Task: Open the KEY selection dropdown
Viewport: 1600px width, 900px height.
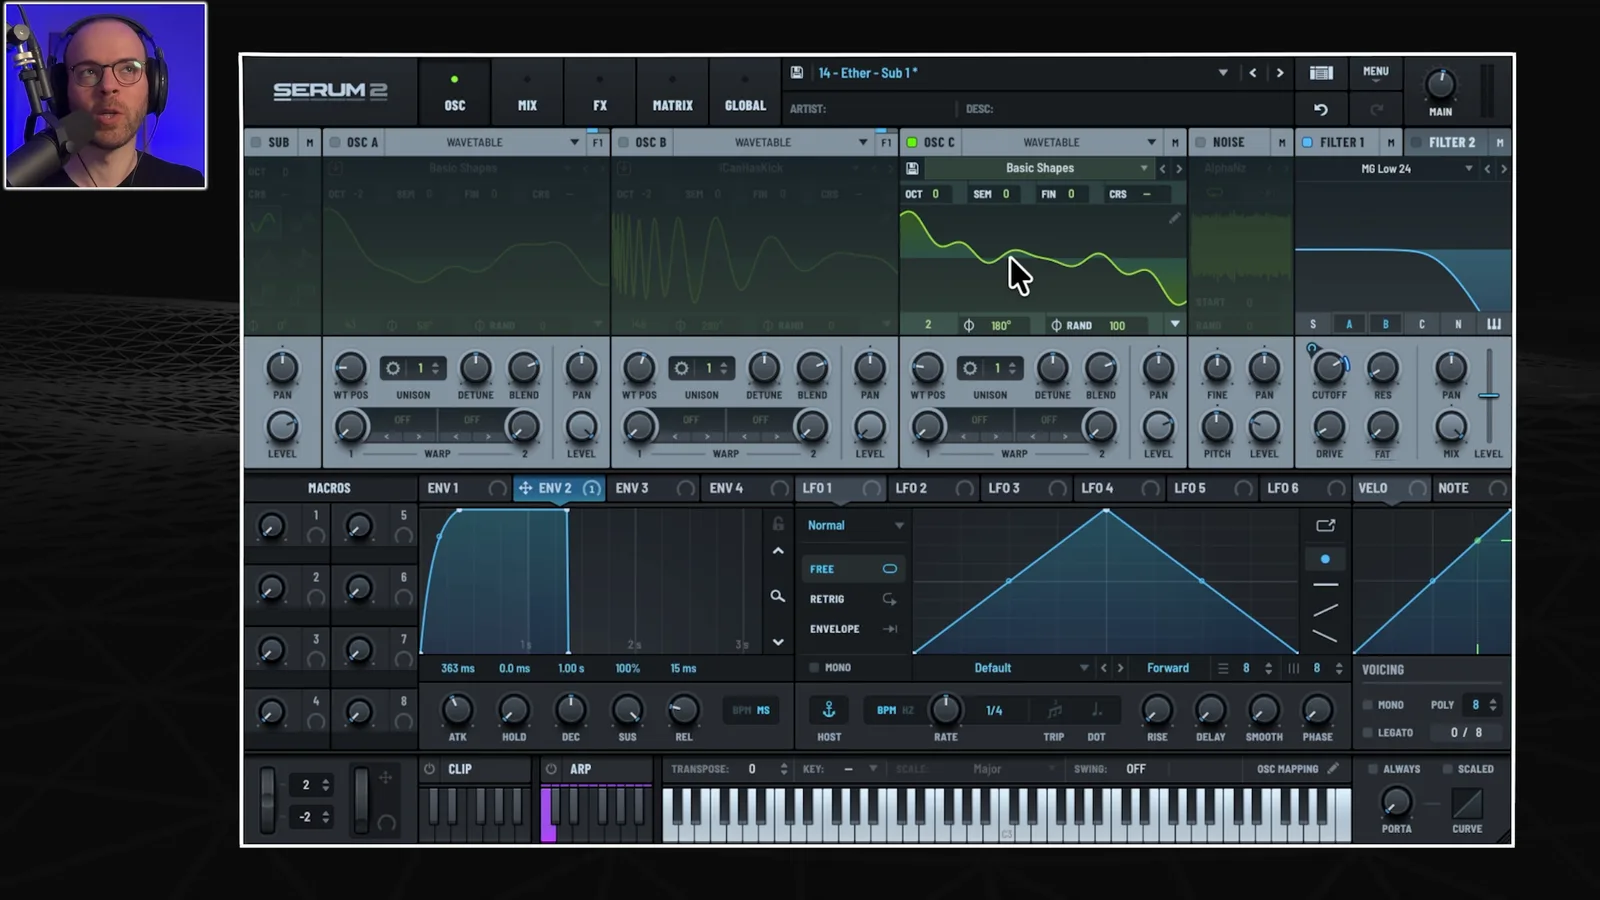Action: pos(872,769)
